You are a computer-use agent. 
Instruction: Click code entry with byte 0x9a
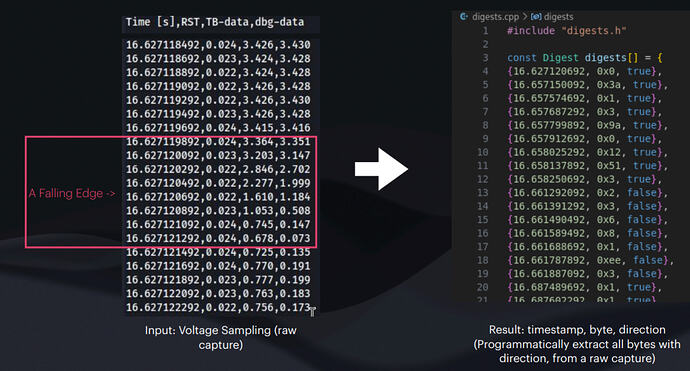(x=587, y=125)
